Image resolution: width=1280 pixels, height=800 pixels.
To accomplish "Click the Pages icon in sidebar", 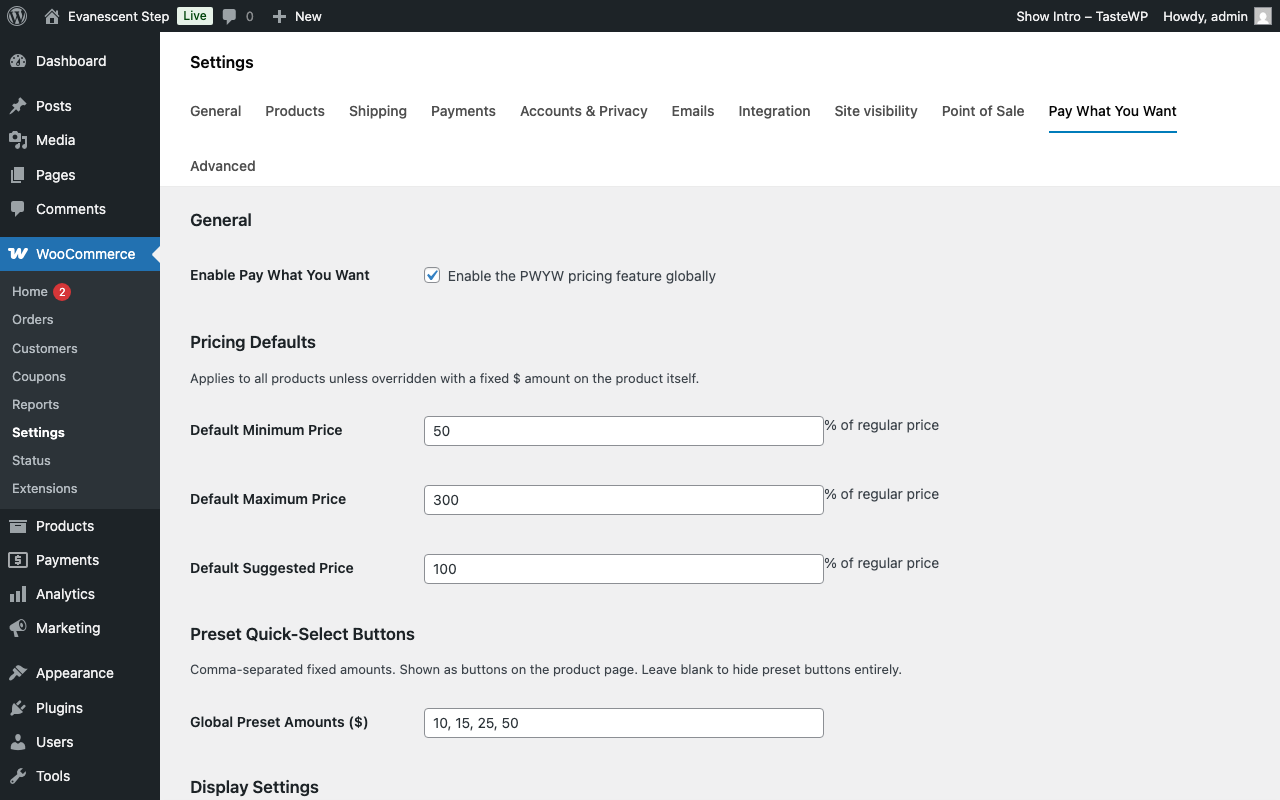I will pyautogui.click(x=18, y=175).
